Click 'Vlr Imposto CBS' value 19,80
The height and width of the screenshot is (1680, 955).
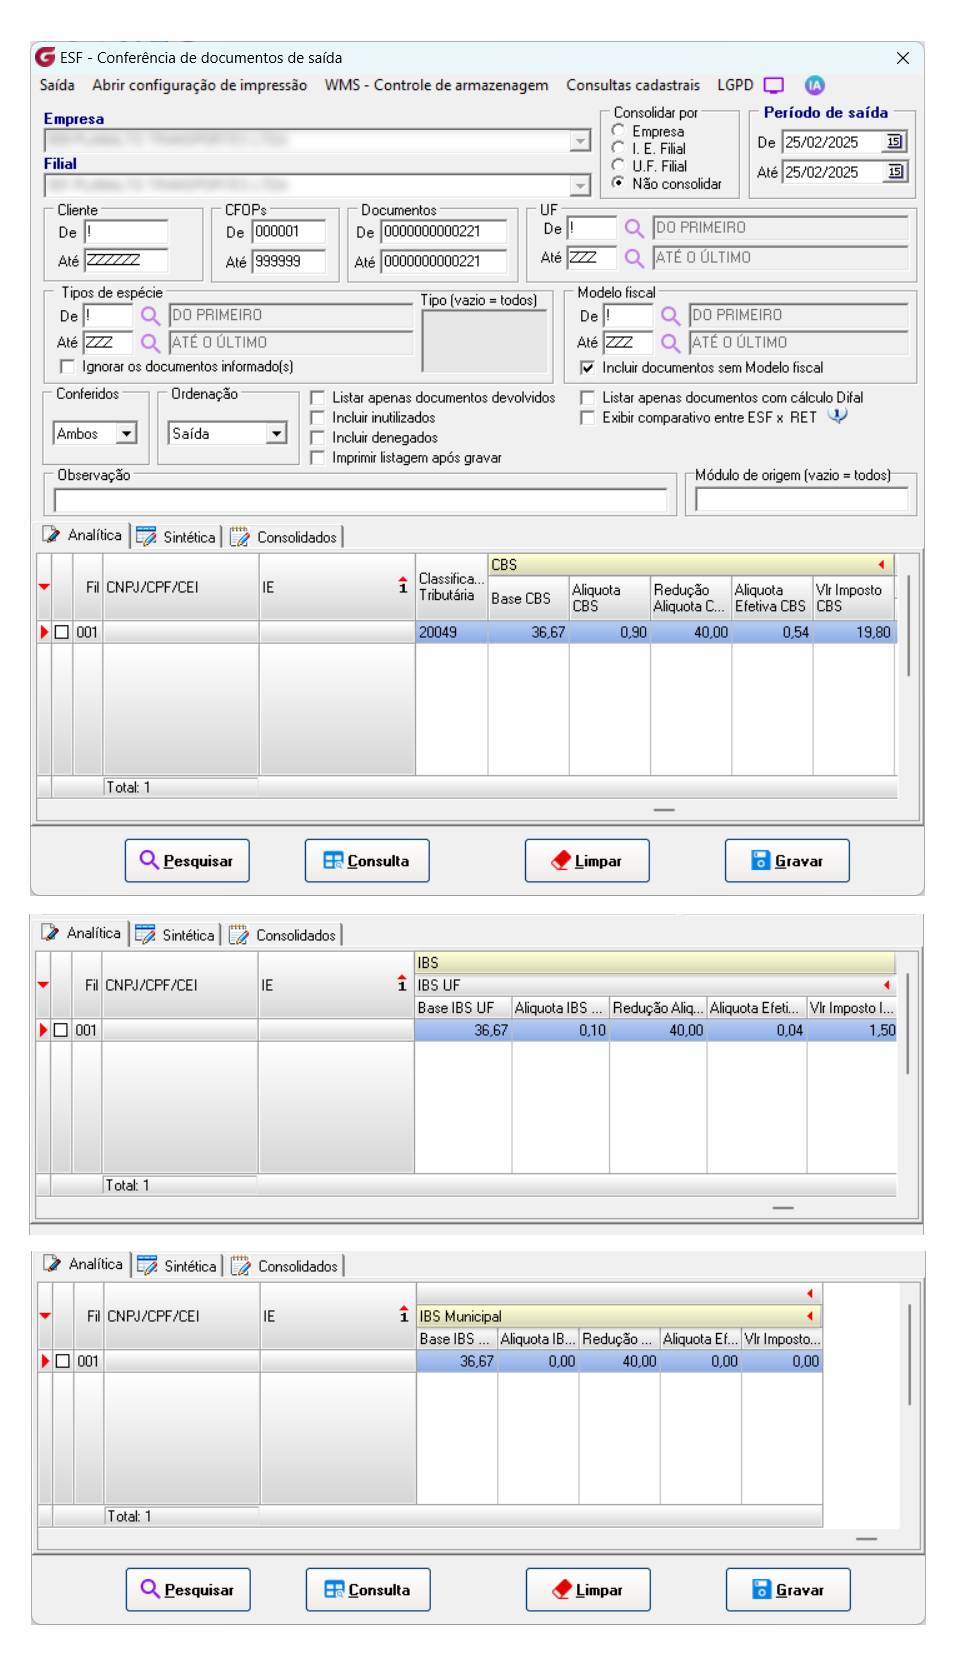pos(855,633)
